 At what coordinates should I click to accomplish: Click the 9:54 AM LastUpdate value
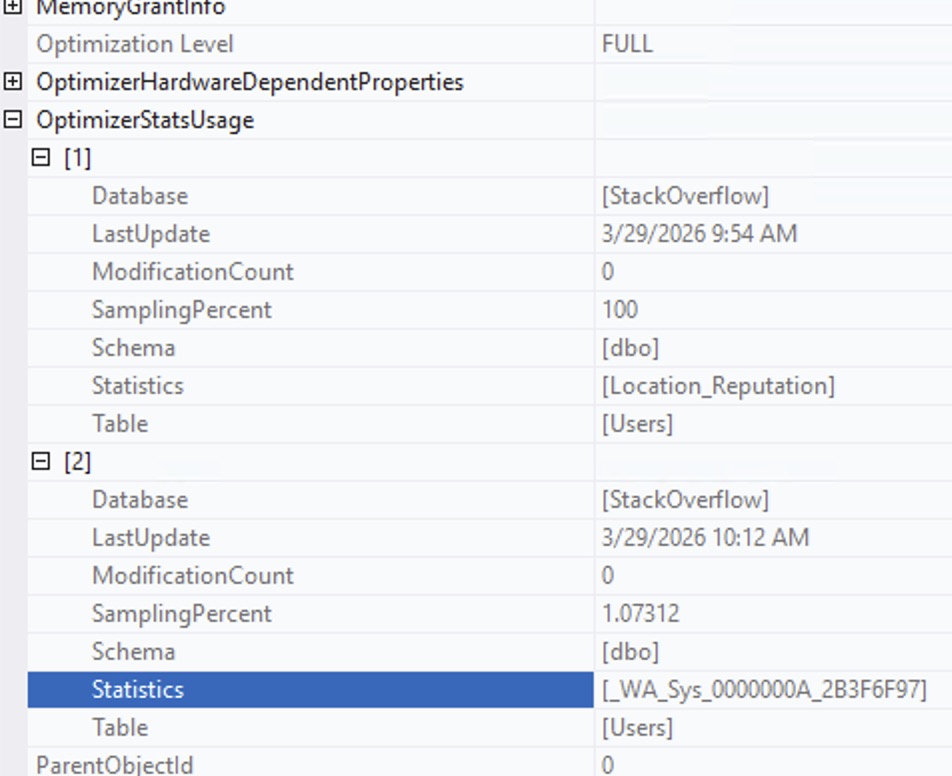click(699, 234)
